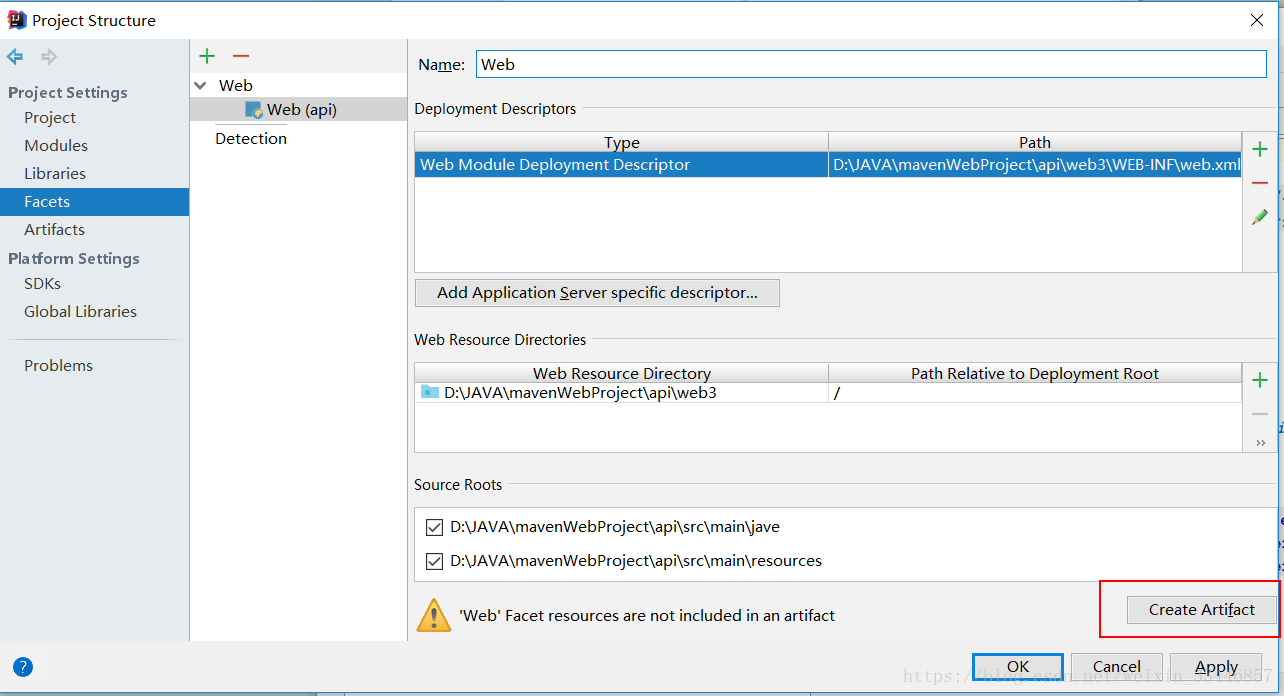
Task: Open Problems section
Action: (x=58, y=365)
